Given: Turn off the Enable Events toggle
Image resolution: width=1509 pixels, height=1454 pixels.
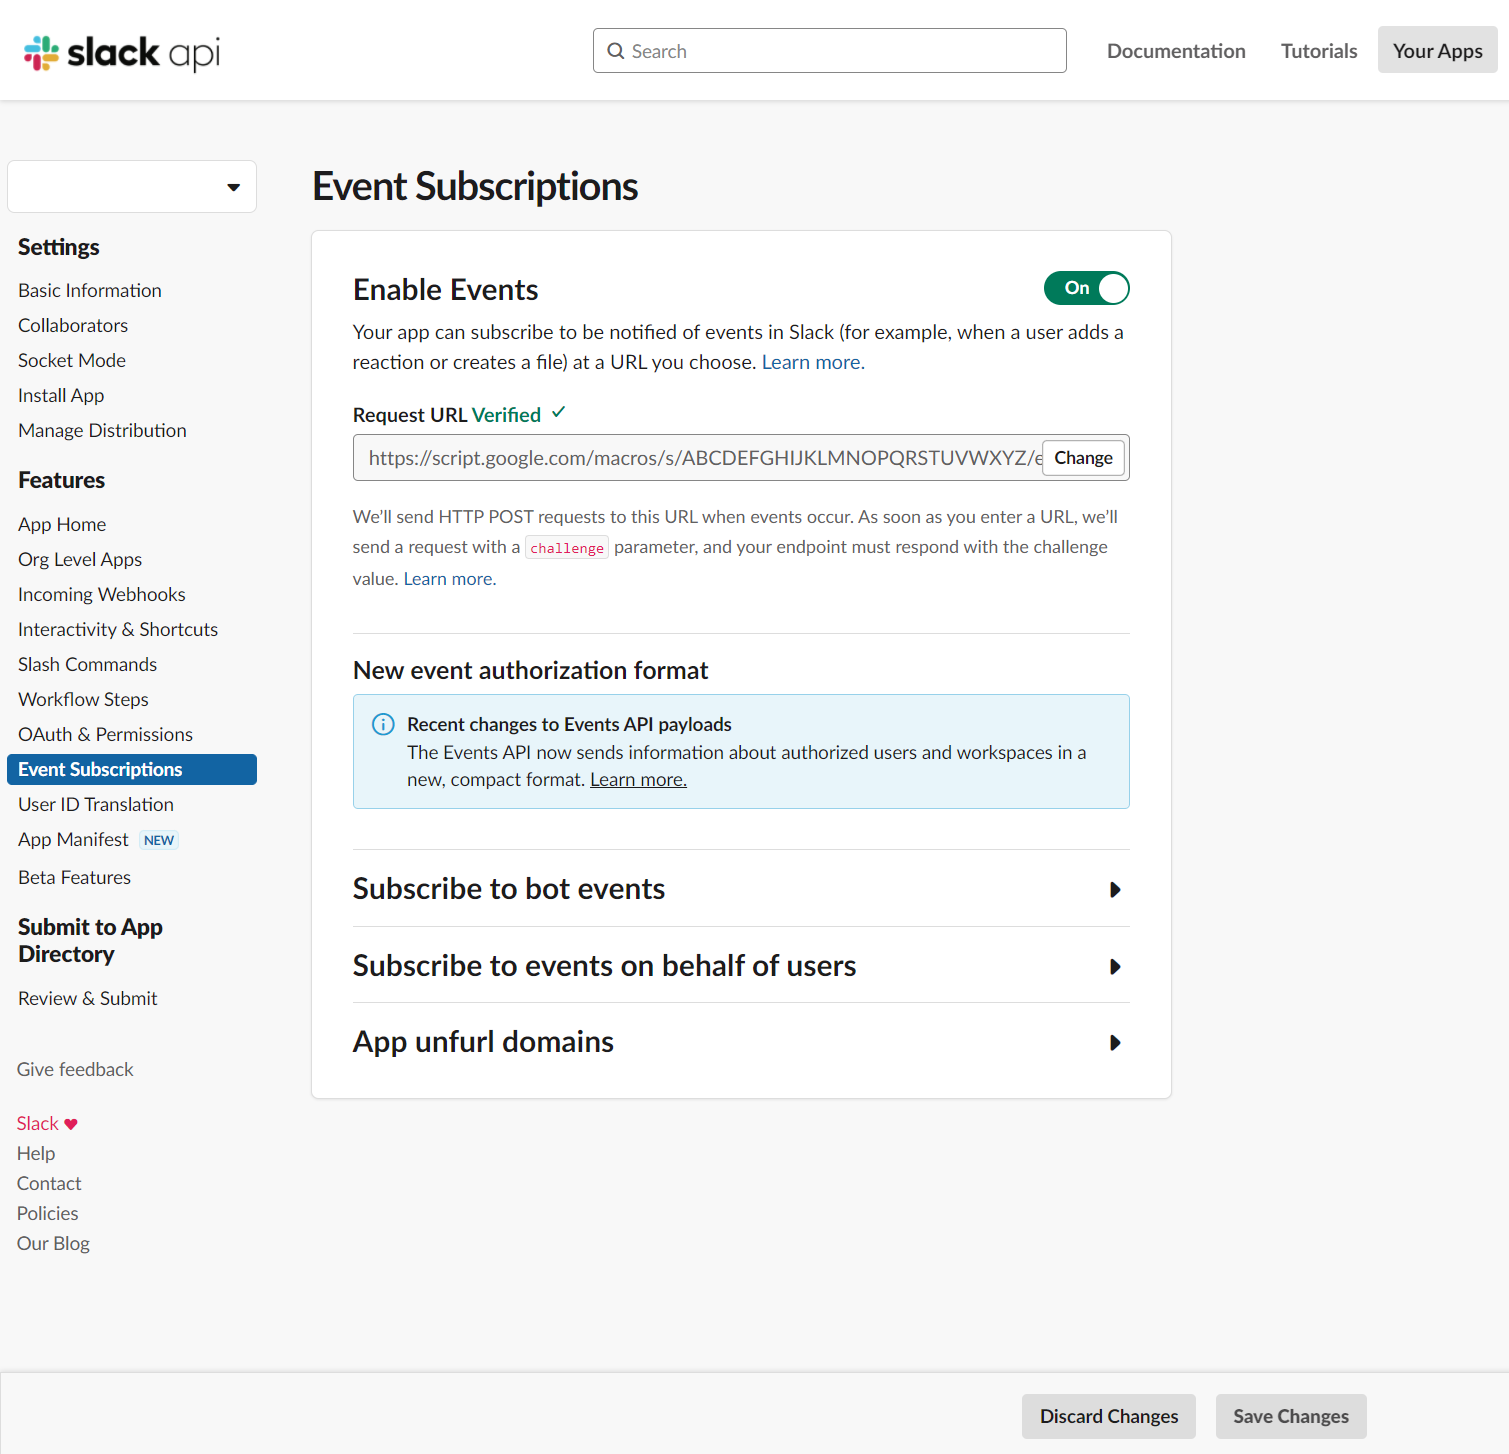Looking at the screenshot, I should click(x=1087, y=288).
